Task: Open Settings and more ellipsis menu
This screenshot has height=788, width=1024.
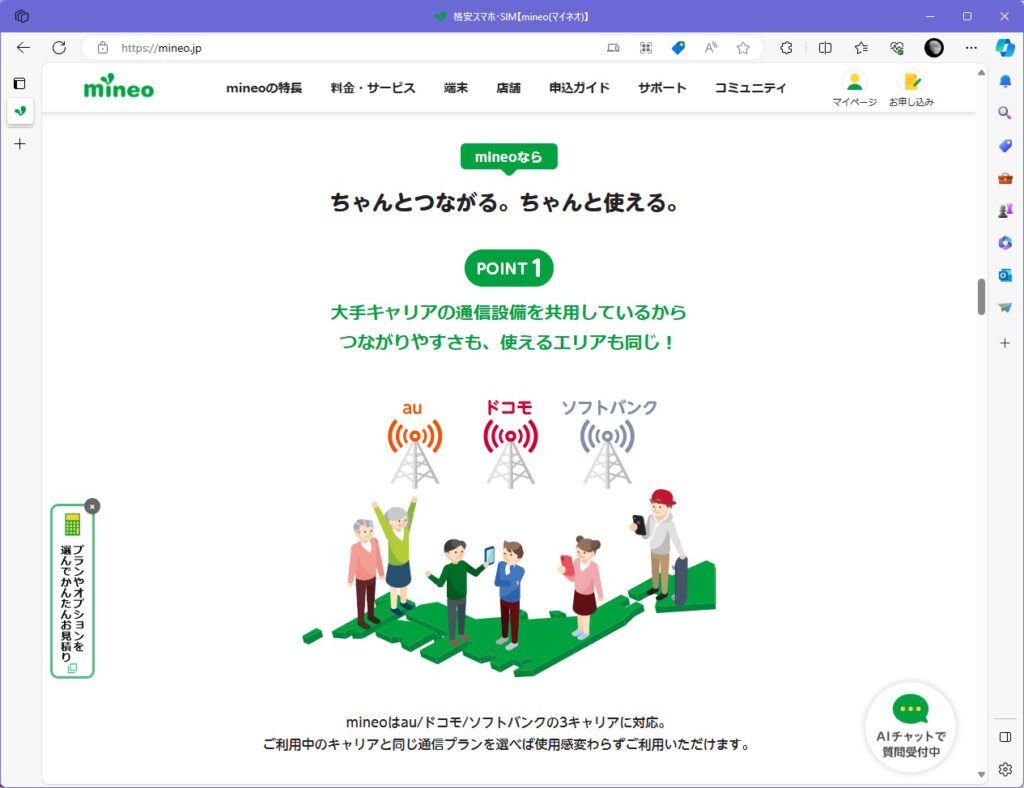Action: 971,48
